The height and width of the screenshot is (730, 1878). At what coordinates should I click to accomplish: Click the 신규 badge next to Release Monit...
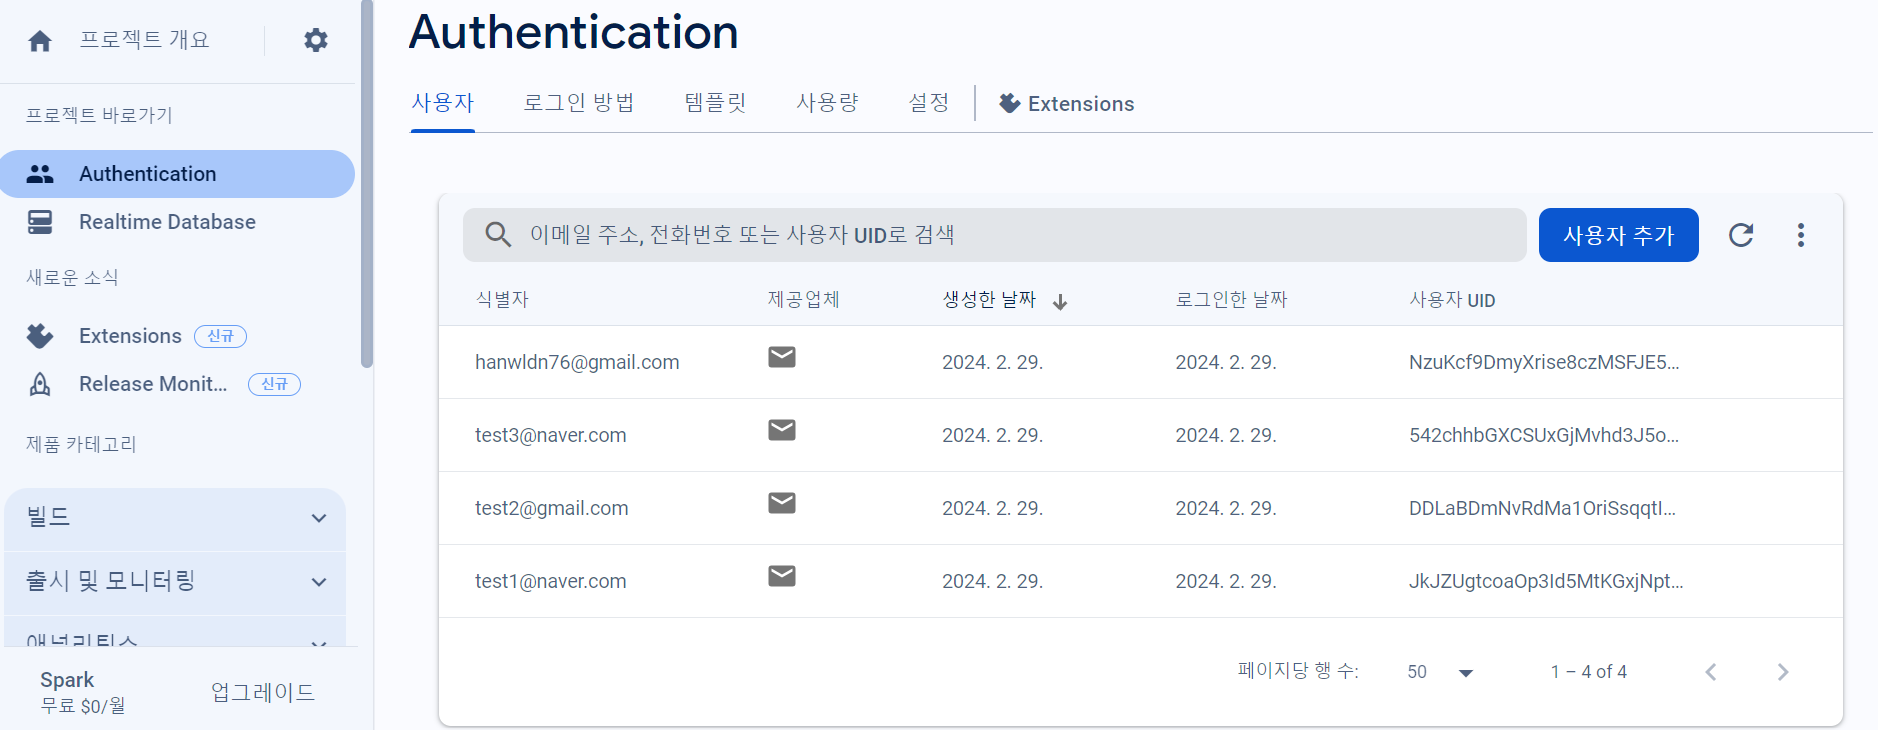pos(274,384)
